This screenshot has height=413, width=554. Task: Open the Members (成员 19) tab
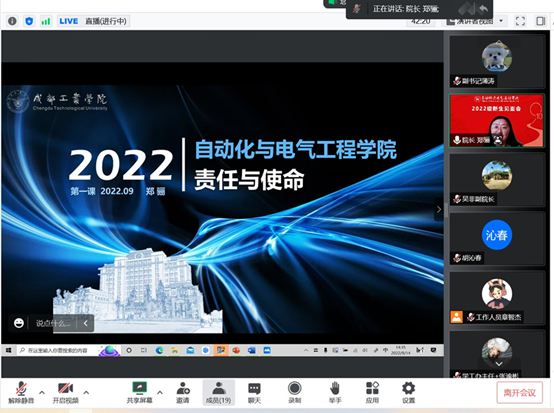point(219,393)
